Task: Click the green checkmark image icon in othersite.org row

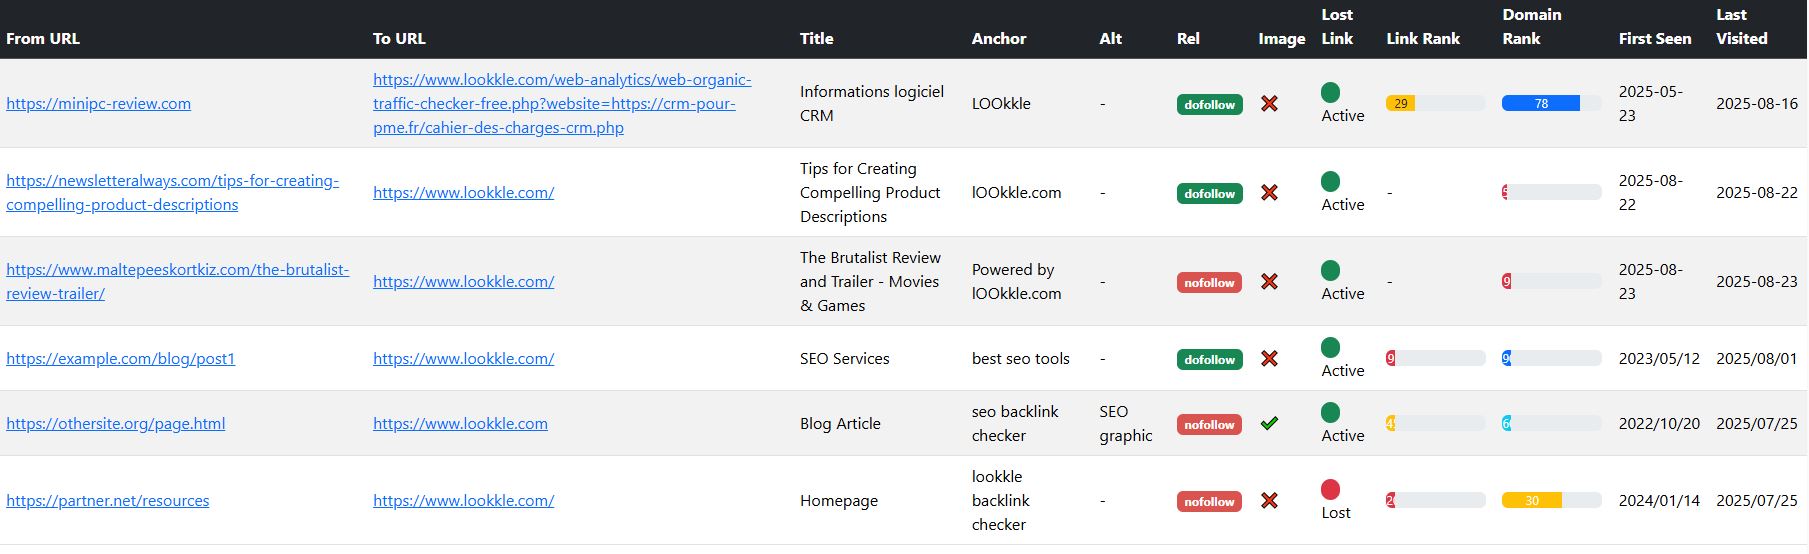Action: (x=1269, y=423)
